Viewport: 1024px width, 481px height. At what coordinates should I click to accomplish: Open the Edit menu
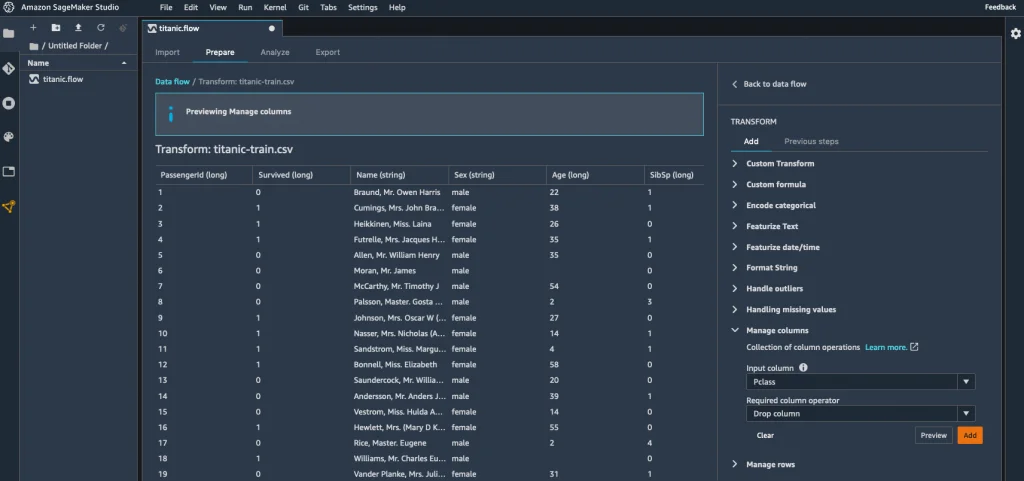(191, 7)
